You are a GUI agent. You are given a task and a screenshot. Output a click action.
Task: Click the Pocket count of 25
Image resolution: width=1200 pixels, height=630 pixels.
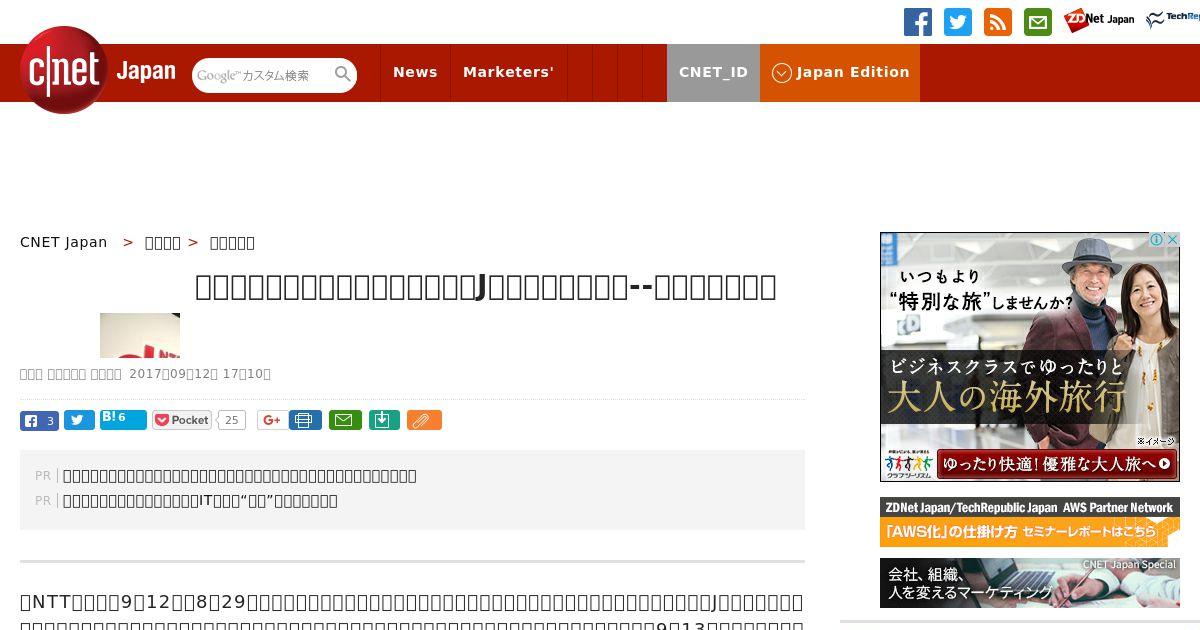coord(231,420)
